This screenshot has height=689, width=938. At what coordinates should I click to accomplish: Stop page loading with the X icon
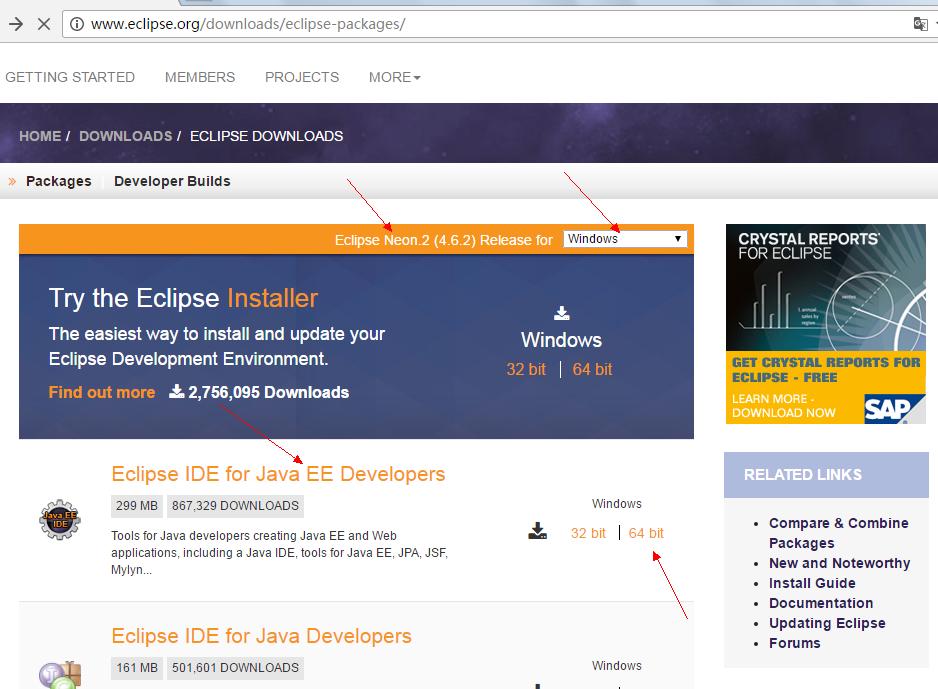click(x=44, y=24)
